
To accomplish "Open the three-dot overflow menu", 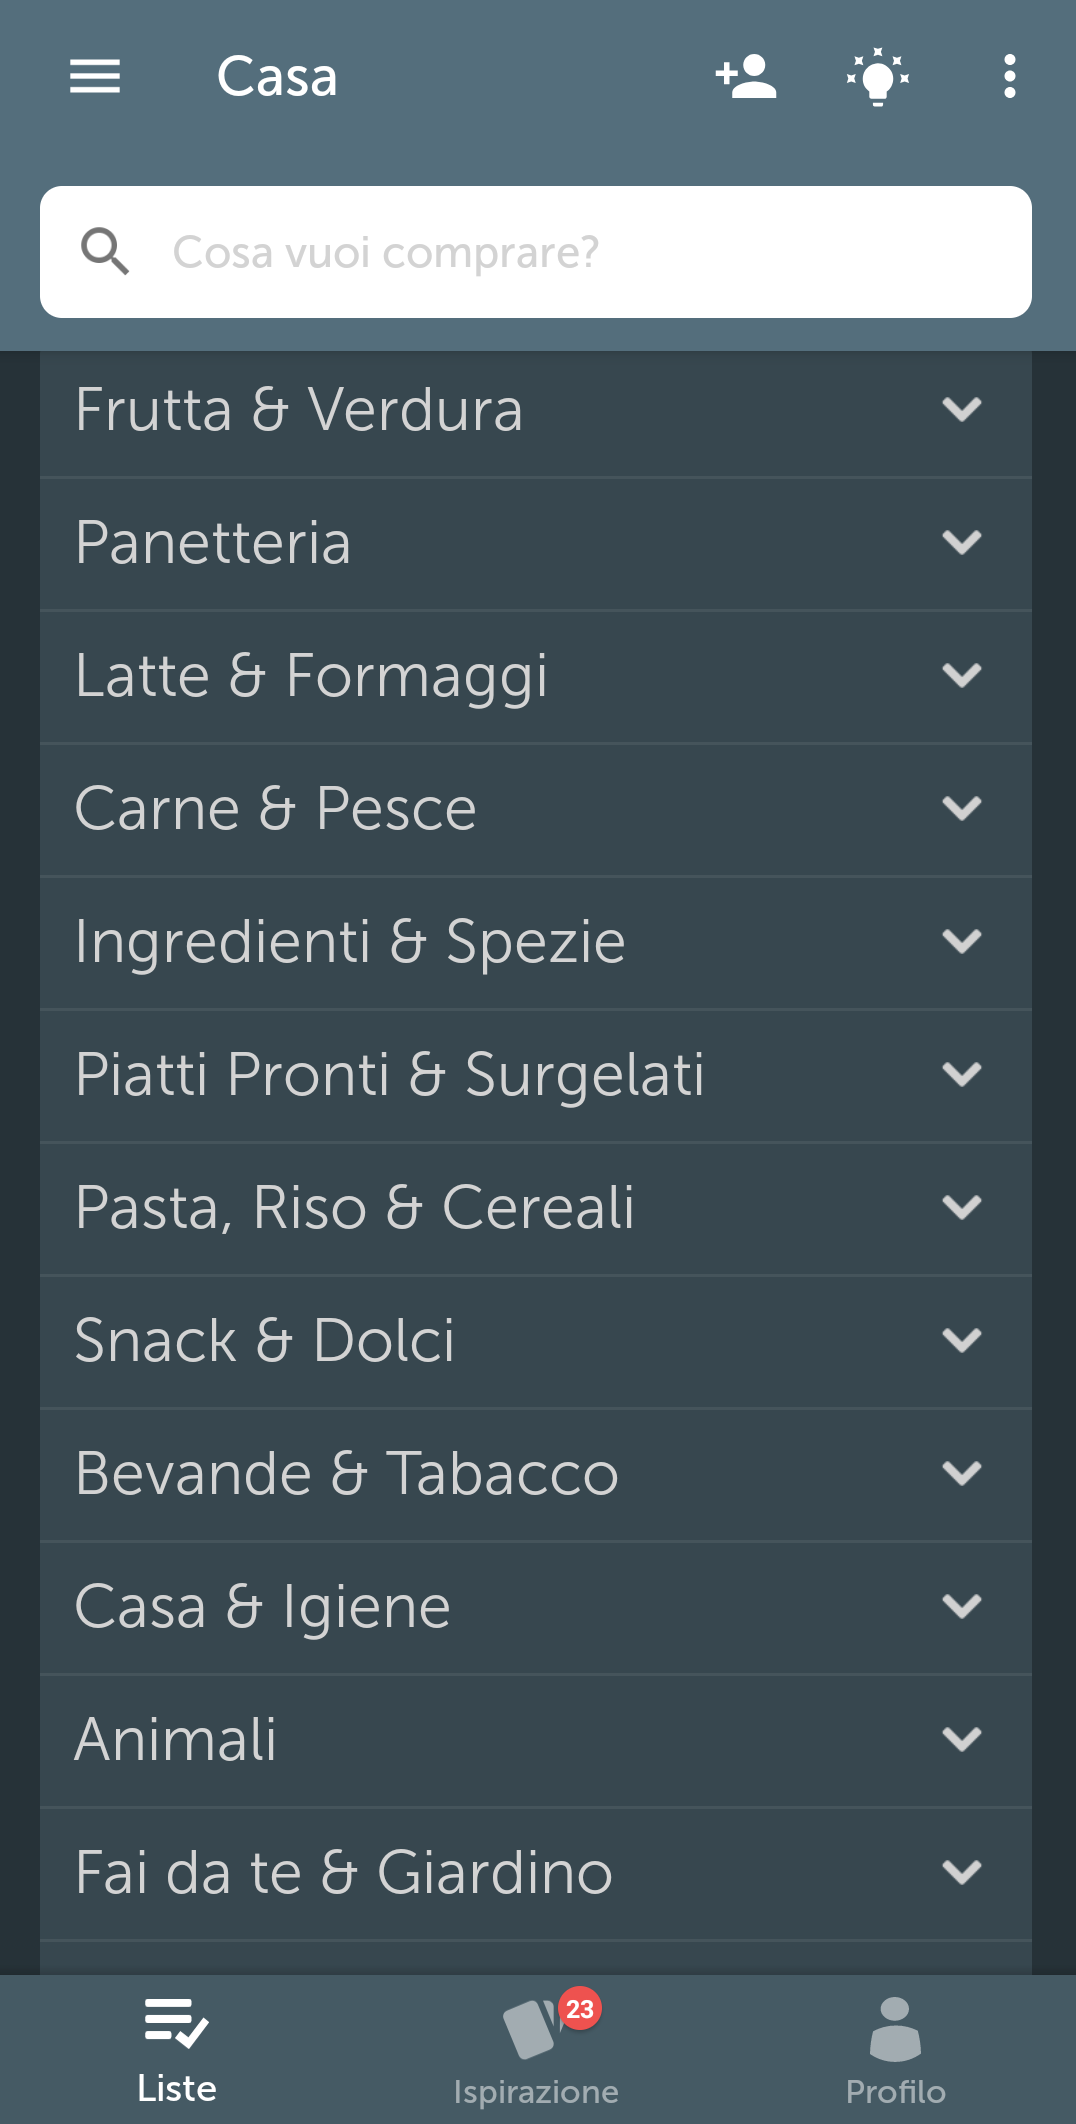I will click(1010, 76).
